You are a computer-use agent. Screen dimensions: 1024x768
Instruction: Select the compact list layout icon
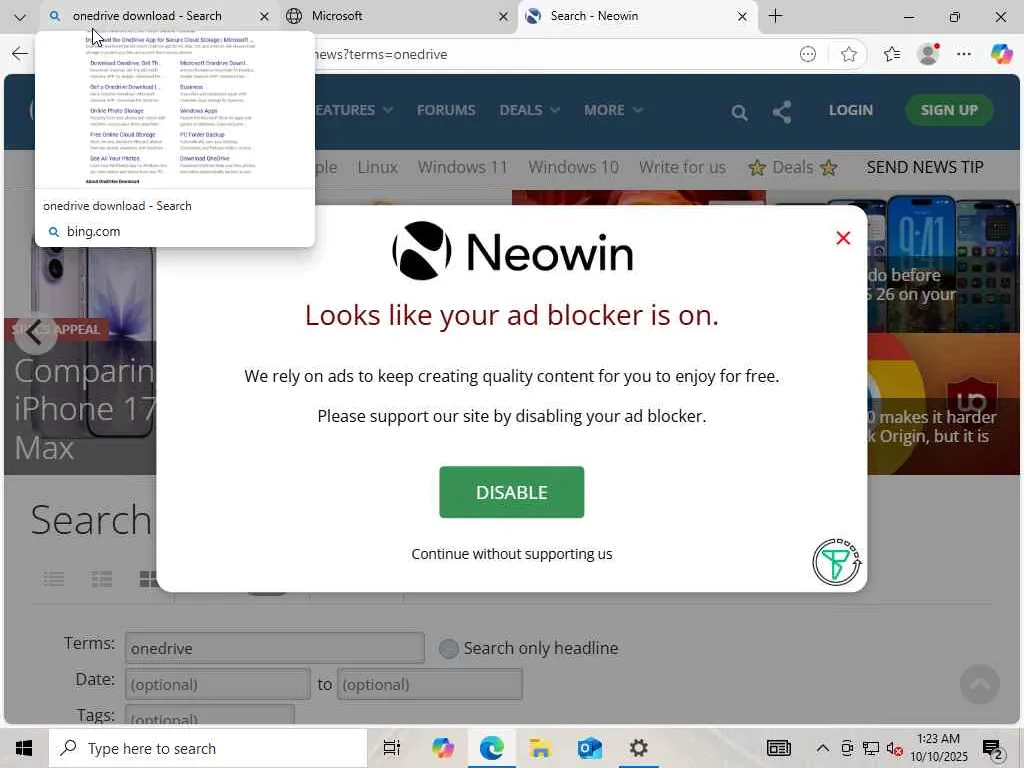click(x=102, y=579)
